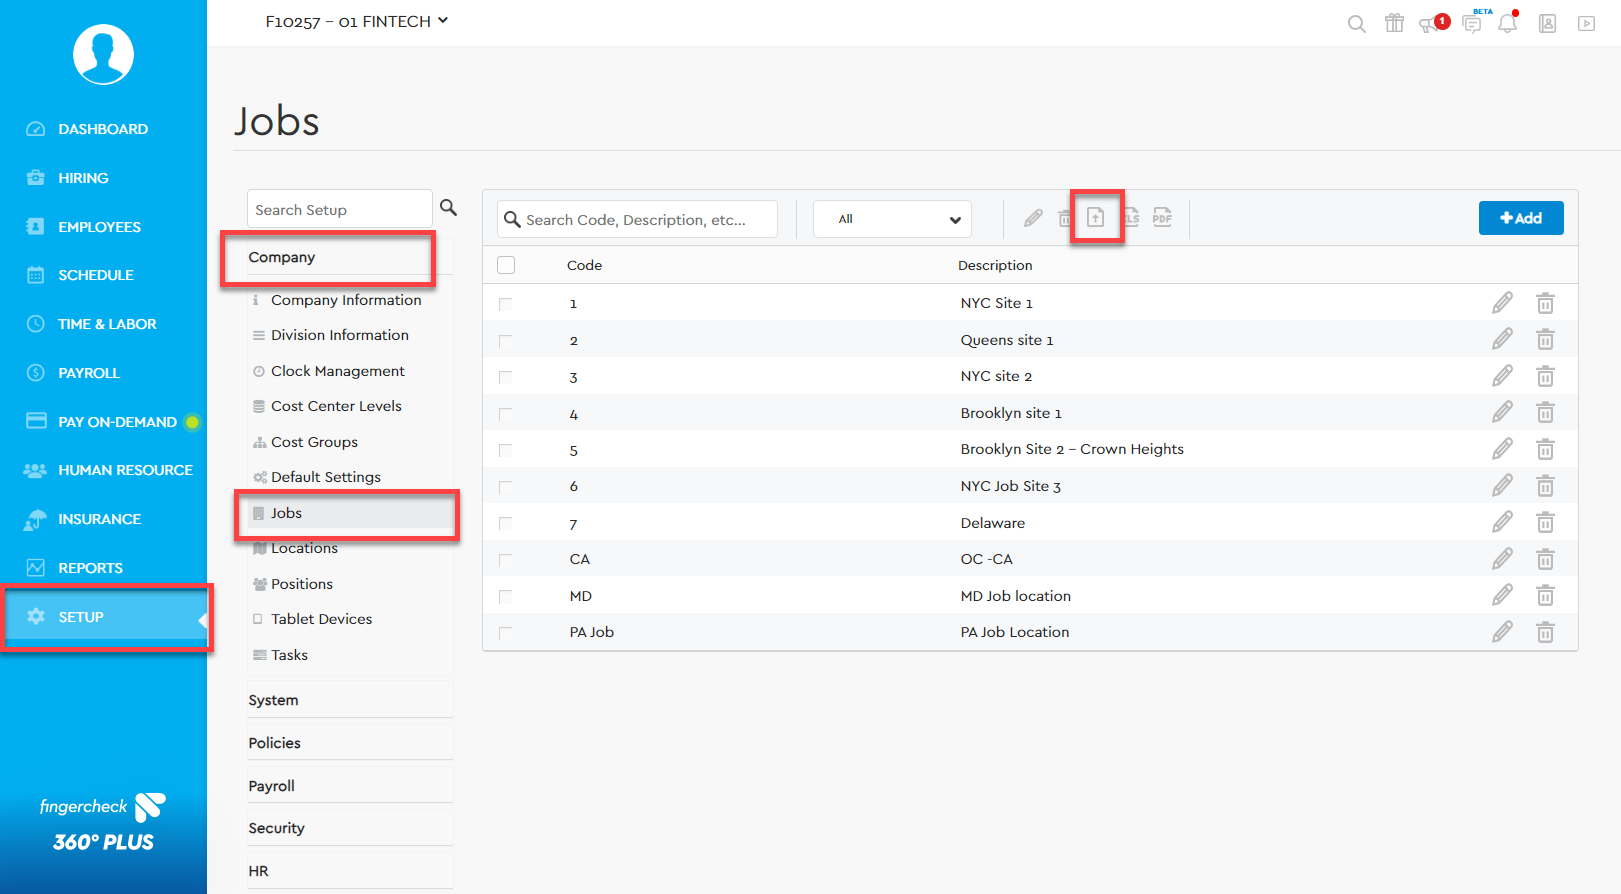Image resolution: width=1621 pixels, height=894 pixels.
Task: Toggle the select-all header checkbox
Action: pyautogui.click(x=506, y=265)
